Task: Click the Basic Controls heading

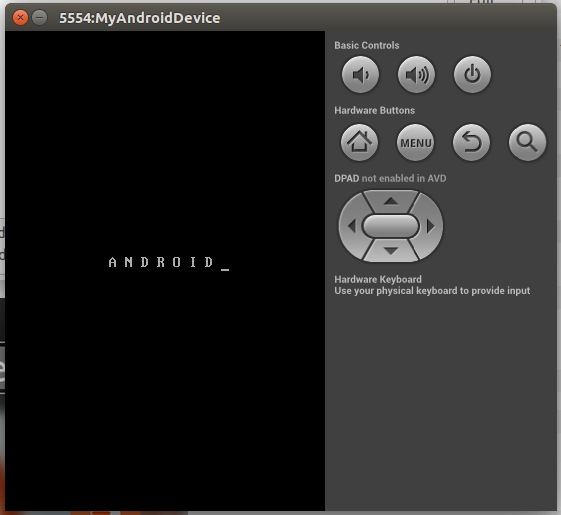Action: (367, 45)
